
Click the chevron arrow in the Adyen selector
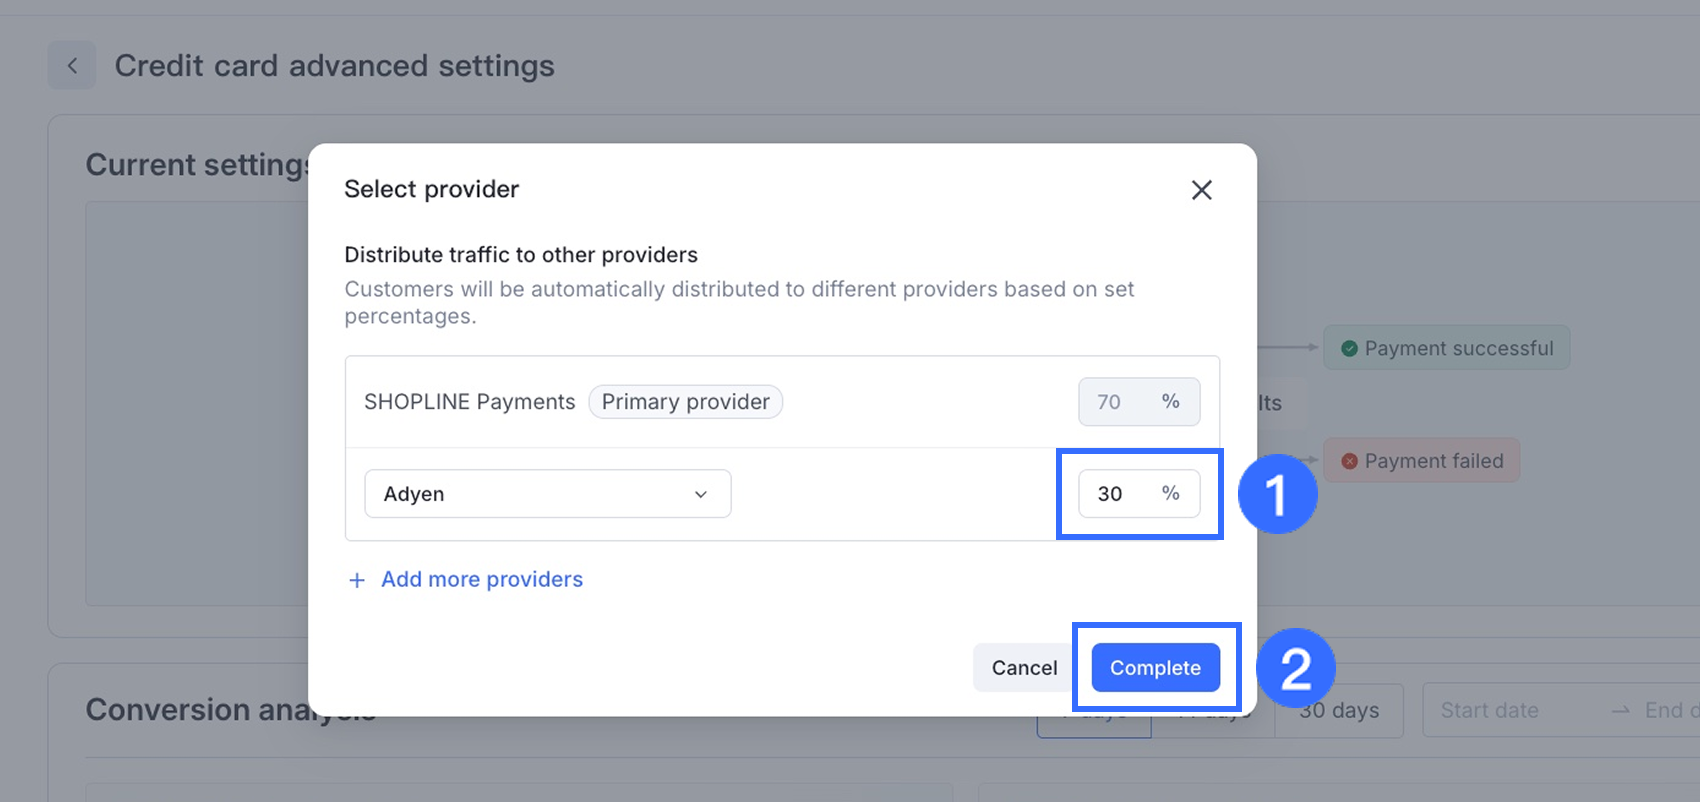tap(701, 494)
